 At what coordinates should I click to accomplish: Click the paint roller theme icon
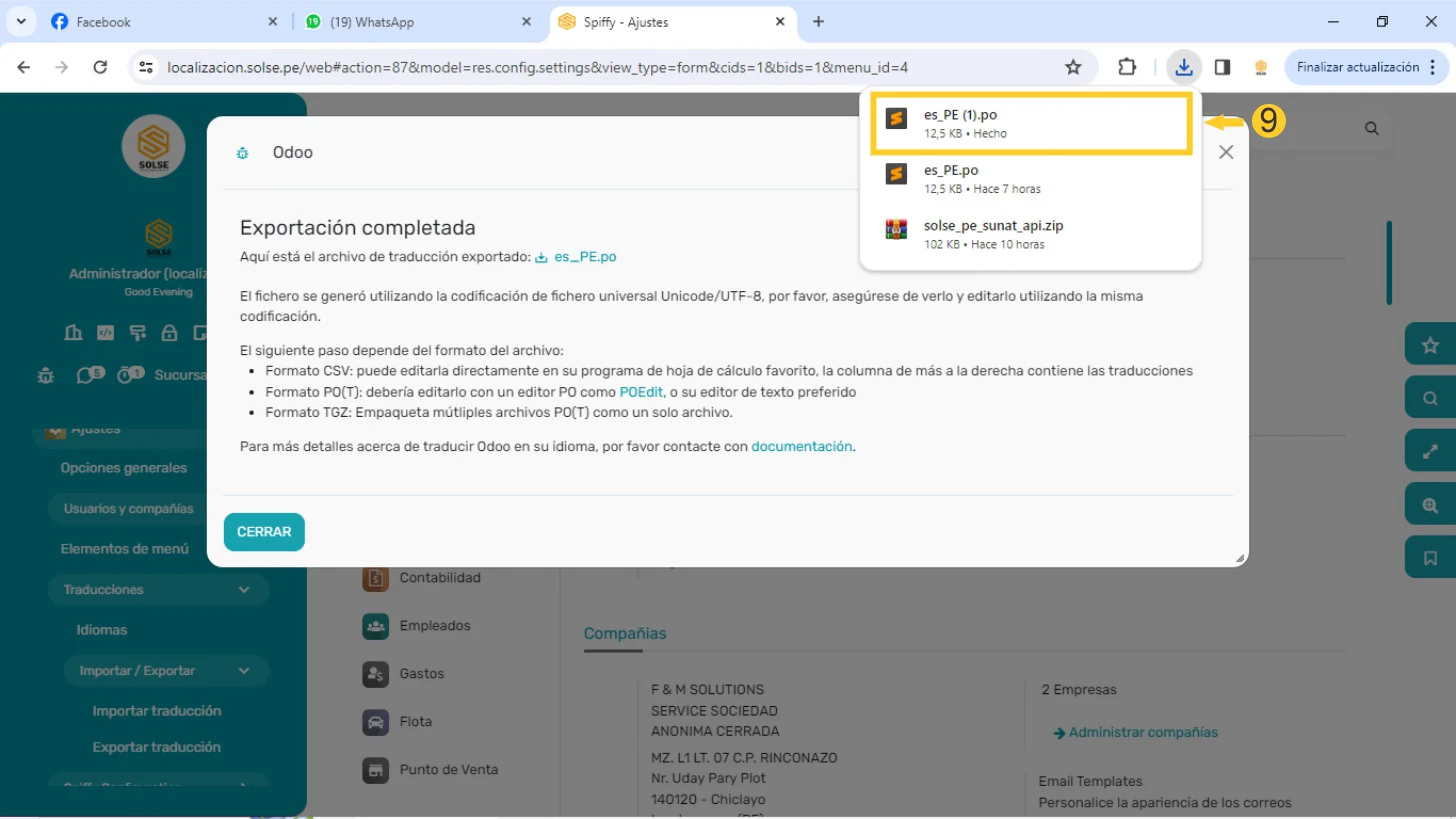coord(137,333)
